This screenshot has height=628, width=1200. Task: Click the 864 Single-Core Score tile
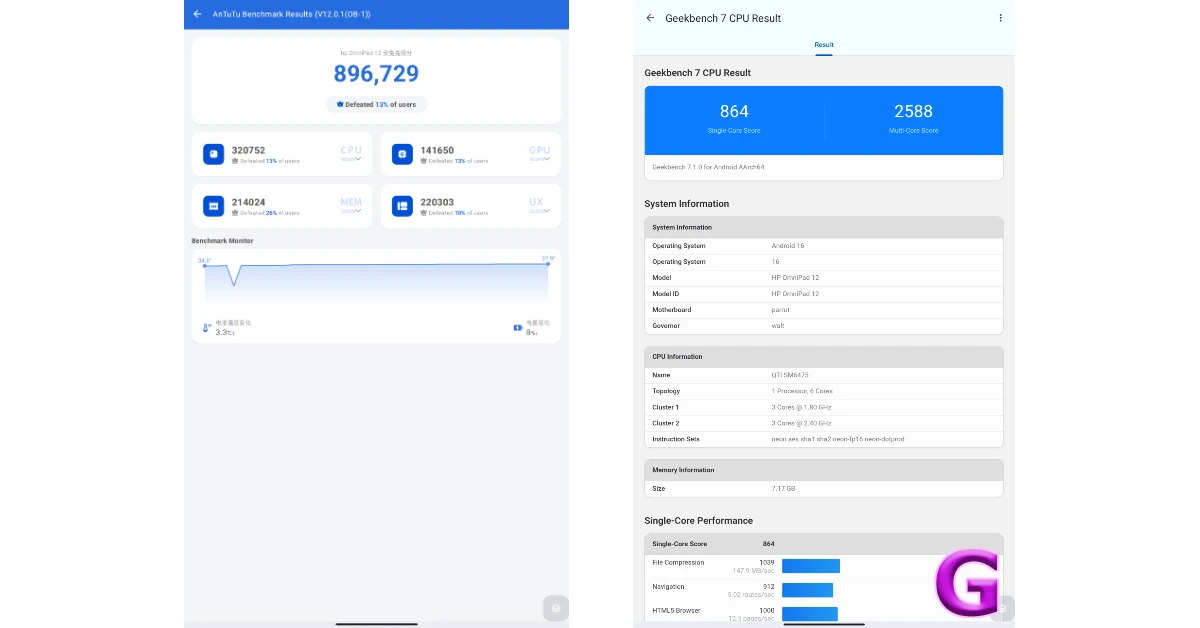tap(734, 120)
